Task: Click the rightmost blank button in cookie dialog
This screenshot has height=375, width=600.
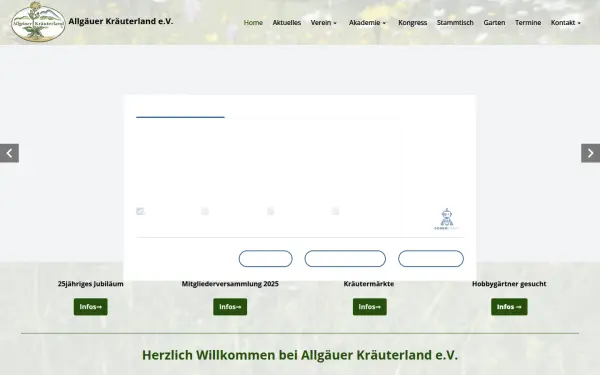Action: pyautogui.click(x=431, y=259)
